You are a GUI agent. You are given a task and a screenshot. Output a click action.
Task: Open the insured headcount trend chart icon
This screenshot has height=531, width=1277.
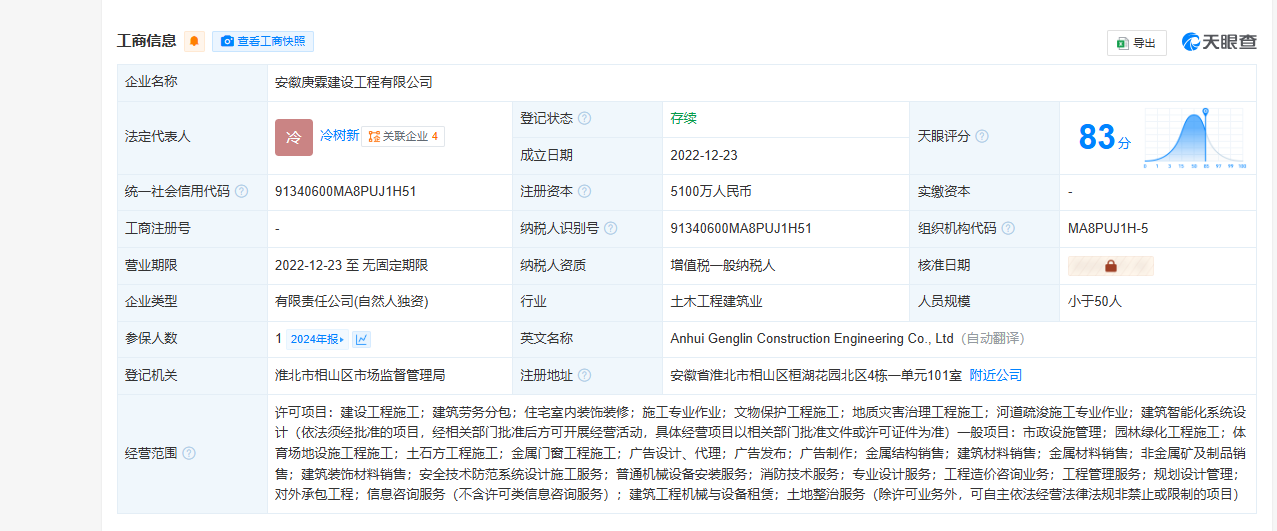pos(361,339)
